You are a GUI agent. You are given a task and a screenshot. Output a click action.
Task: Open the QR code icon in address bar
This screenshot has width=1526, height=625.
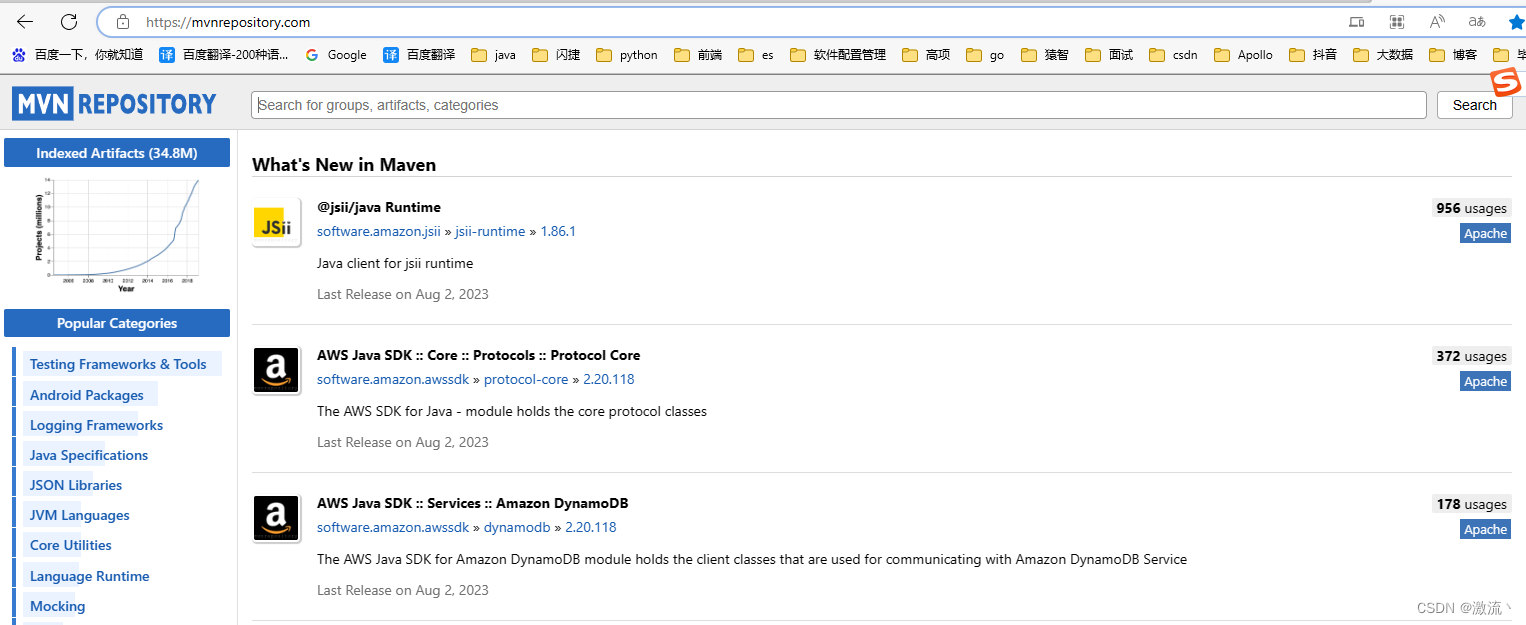(x=1397, y=21)
